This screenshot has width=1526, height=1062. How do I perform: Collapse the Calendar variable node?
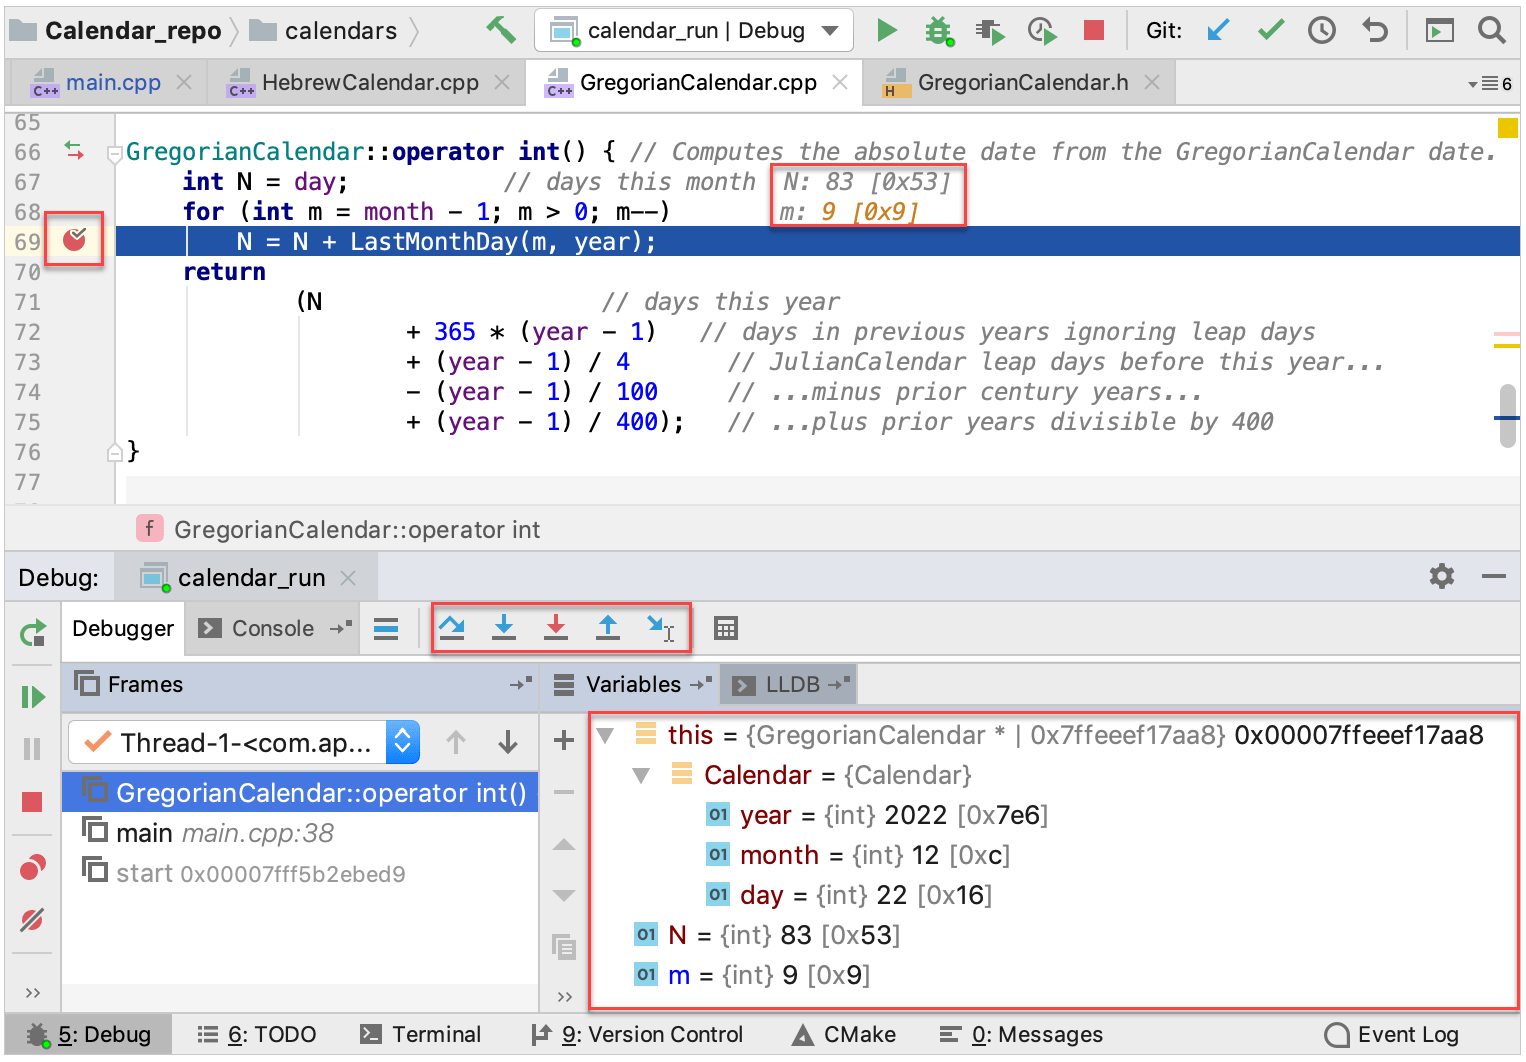point(641,774)
